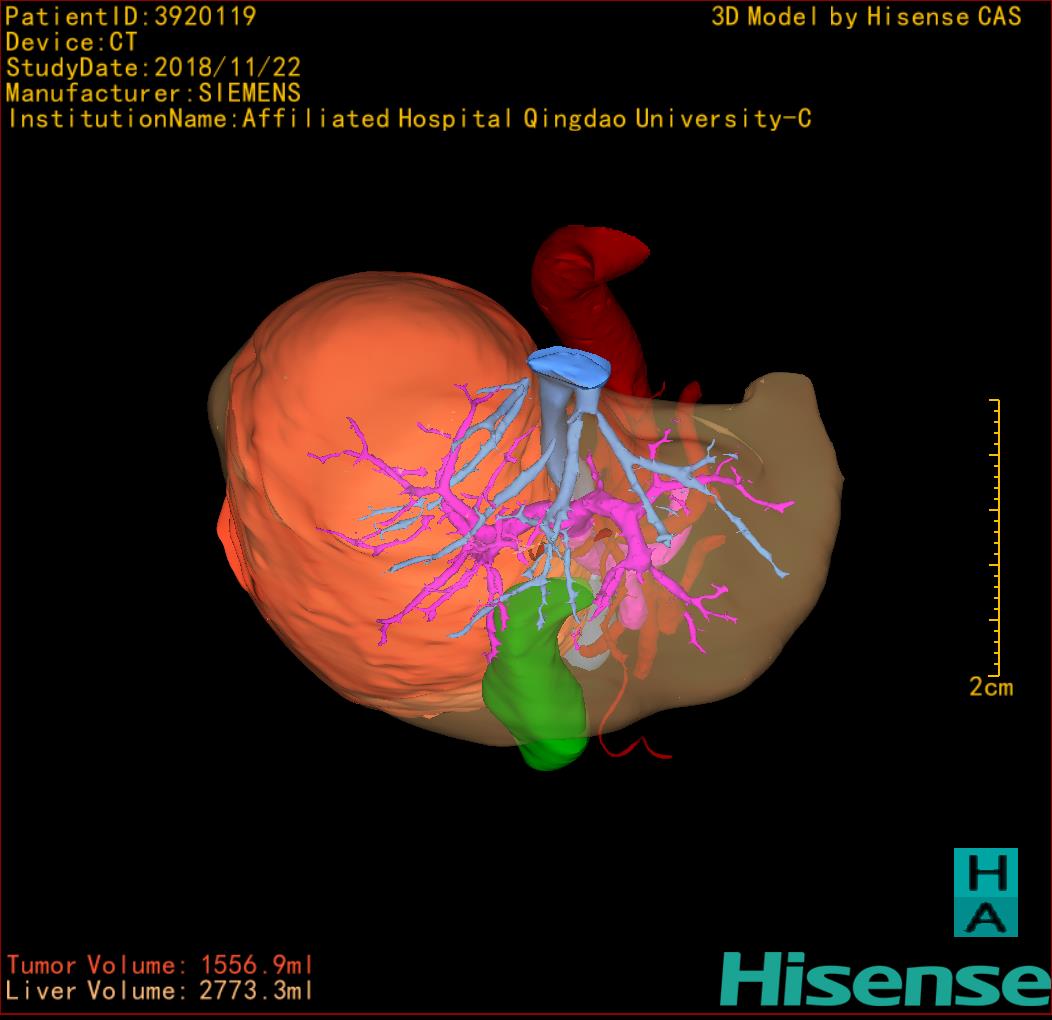Click the Tumor Volume 1556.9ml readout
The image size is (1052, 1020).
coord(160,965)
